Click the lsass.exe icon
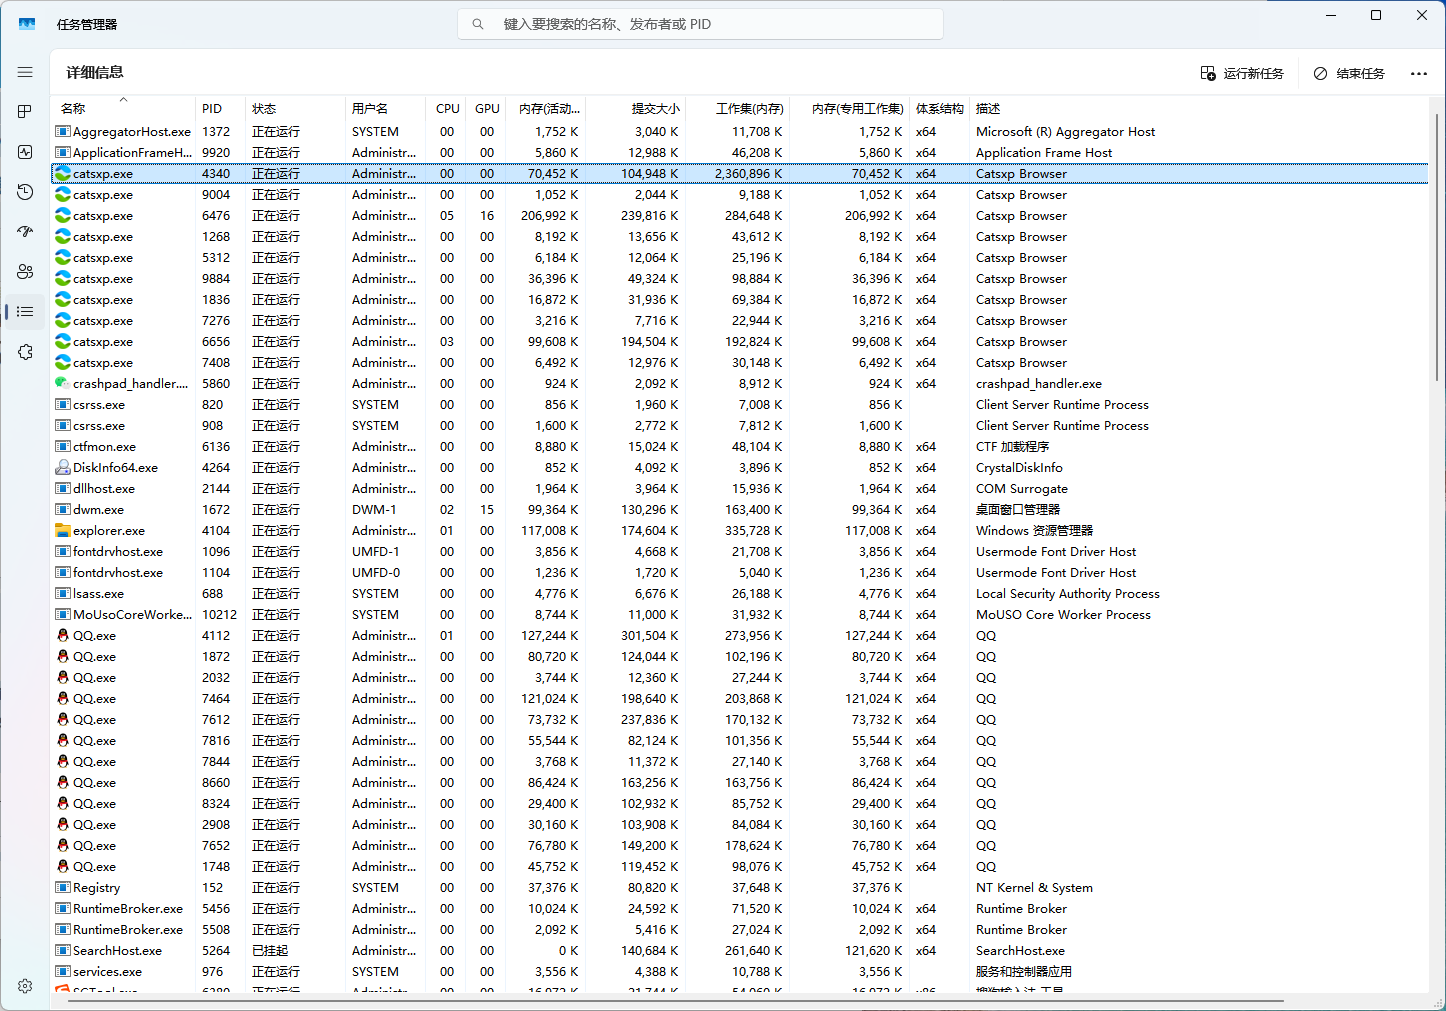The width and height of the screenshot is (1446, 1011). (x=63, y=593)
